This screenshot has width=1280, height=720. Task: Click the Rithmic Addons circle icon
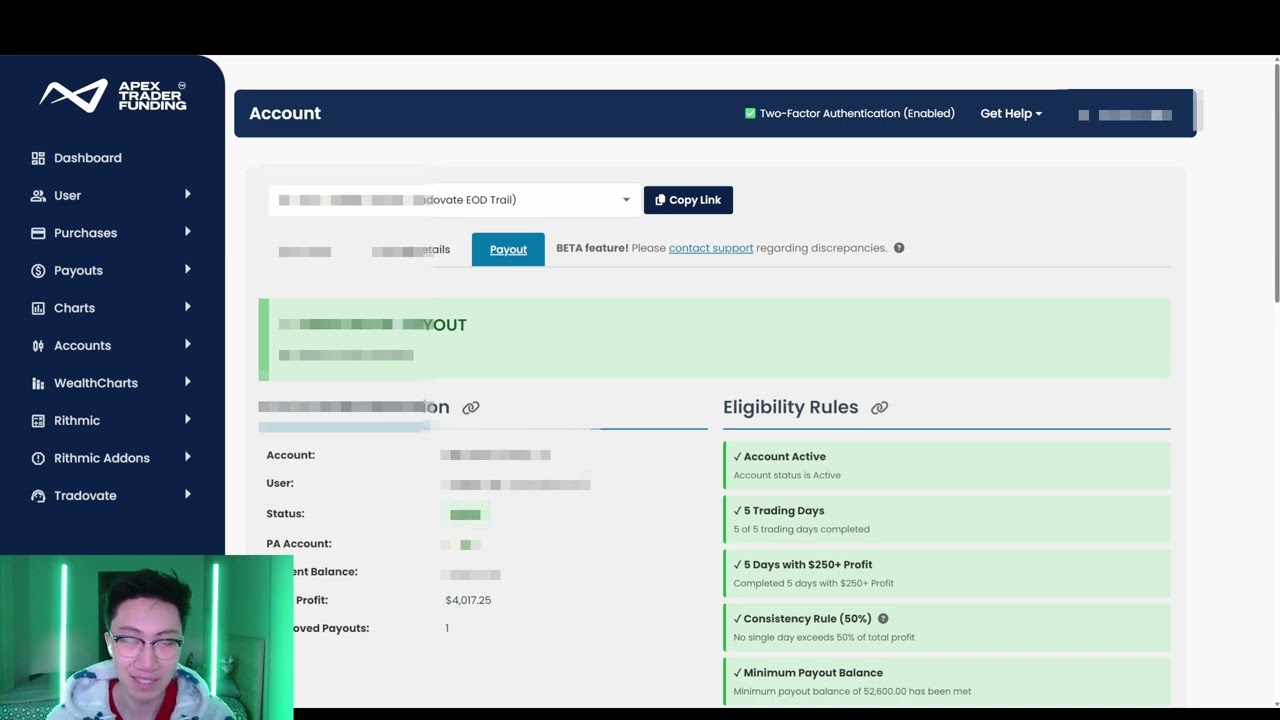pos(38,458)
